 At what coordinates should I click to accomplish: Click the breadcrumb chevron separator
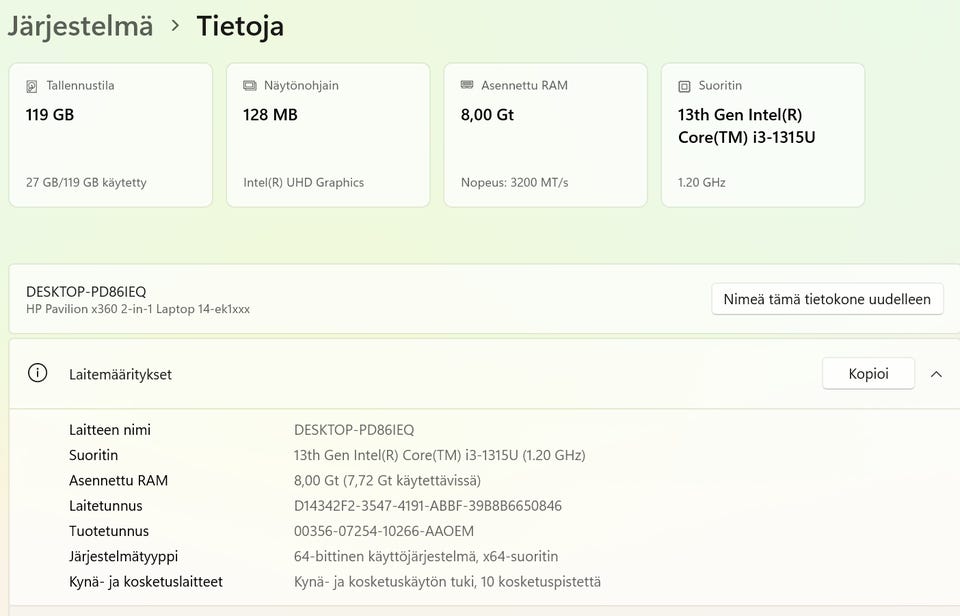pyautogui.click(x=176, y=26)
